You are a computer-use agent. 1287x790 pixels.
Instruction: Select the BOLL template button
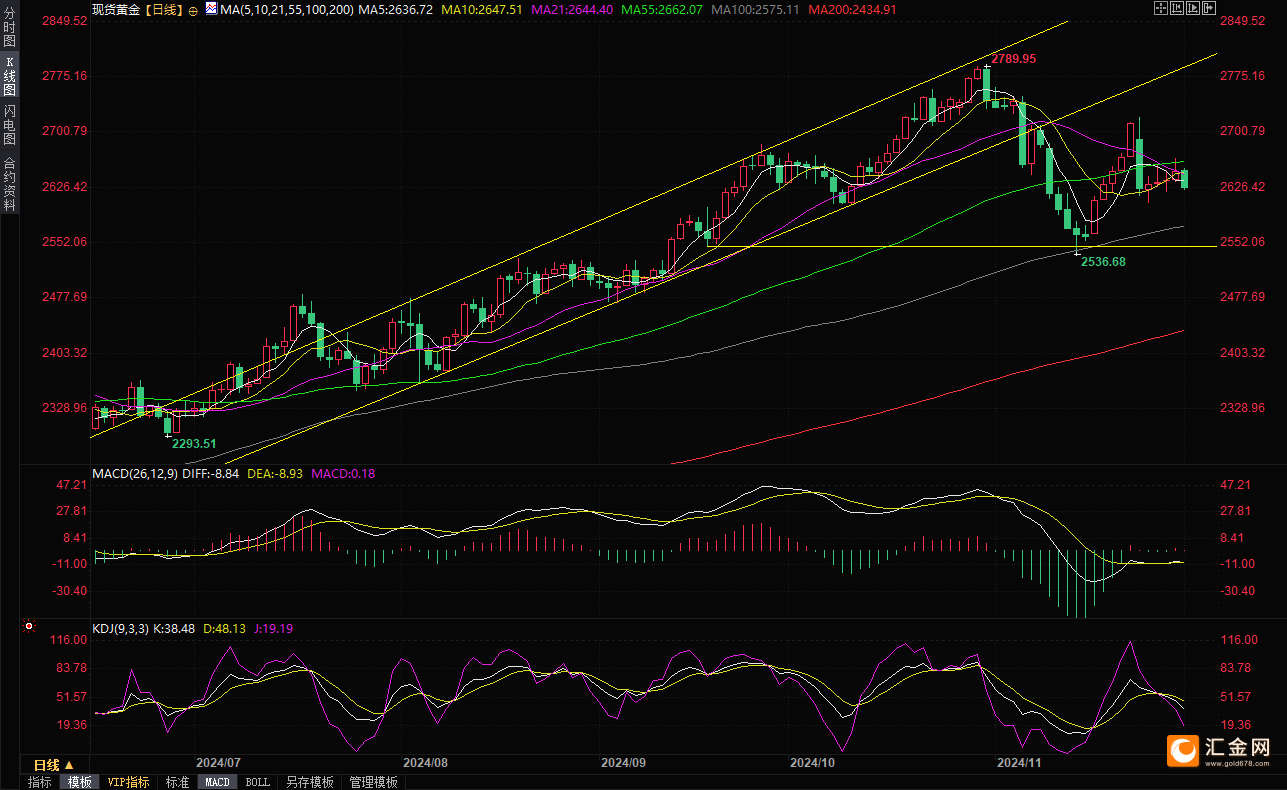coord(258,782)
